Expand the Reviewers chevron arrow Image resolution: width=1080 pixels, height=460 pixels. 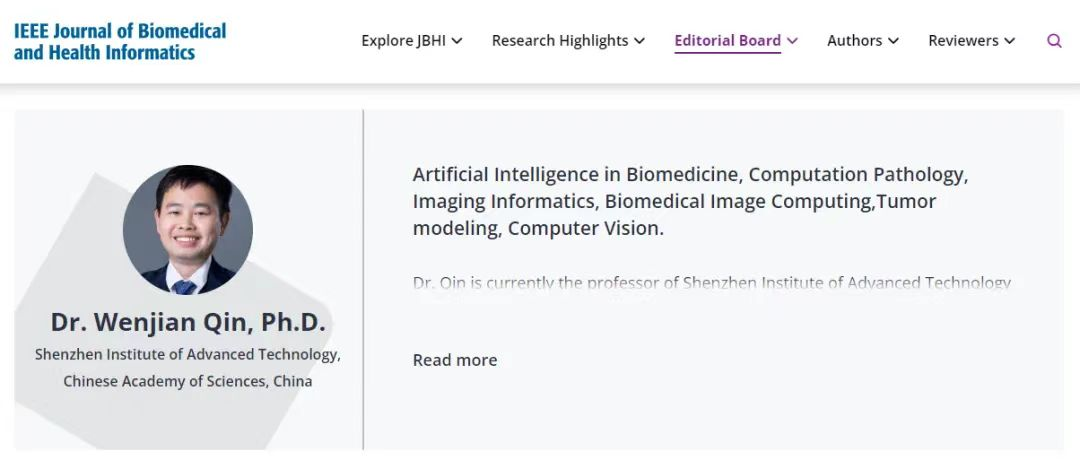click(1010, 41)
